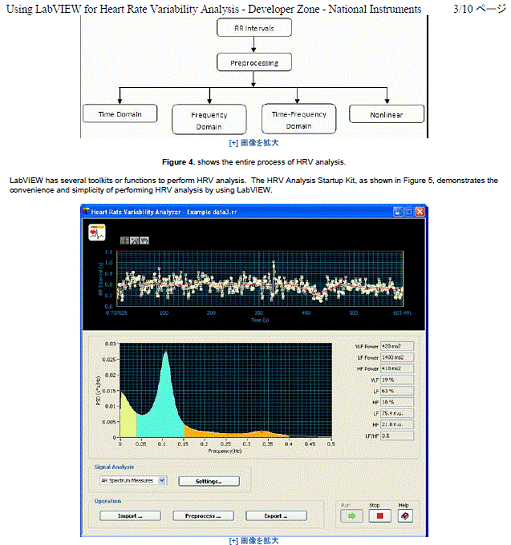
Task: Click the LabVIEW title bar application icon
Action: point(86,211)
